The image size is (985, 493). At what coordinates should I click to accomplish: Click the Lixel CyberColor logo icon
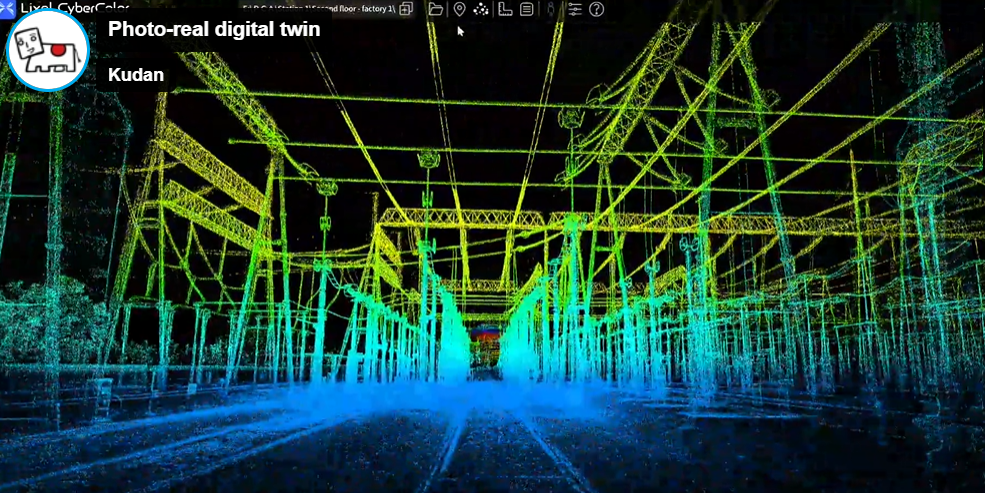8,7
